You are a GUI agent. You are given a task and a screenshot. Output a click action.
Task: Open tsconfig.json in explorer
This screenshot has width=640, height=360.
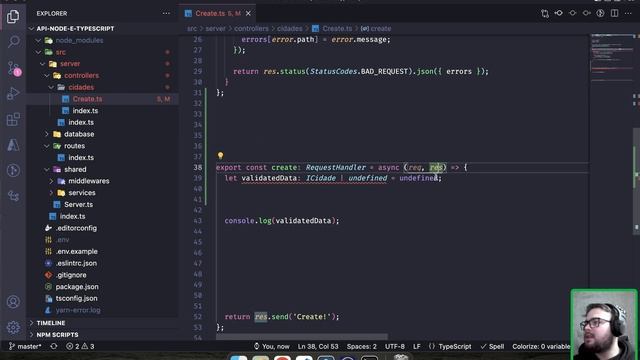click(77, 298)
